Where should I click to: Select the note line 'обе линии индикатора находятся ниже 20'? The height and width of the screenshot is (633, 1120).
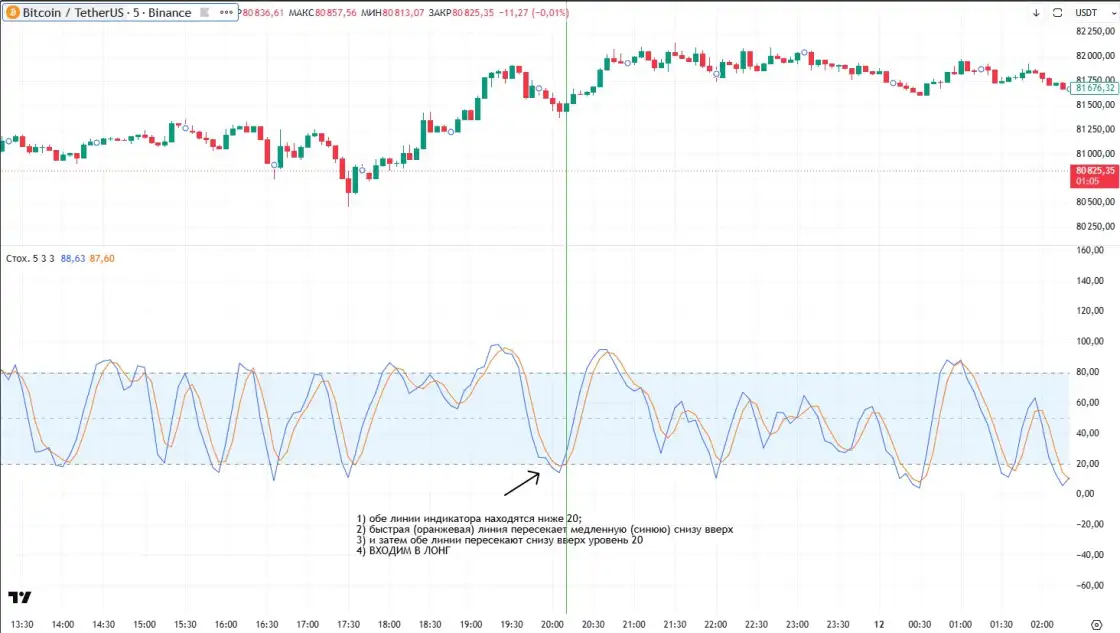(475, 519)
